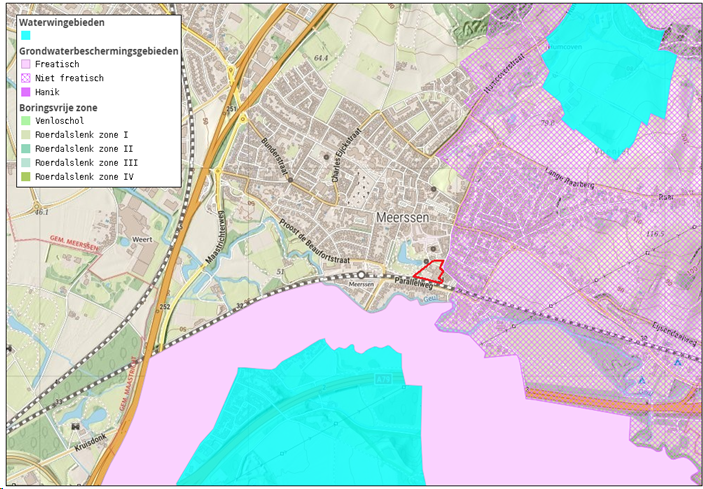Click the Parallelweg street label
703x489 pixels.
click(x=414, y=283)
